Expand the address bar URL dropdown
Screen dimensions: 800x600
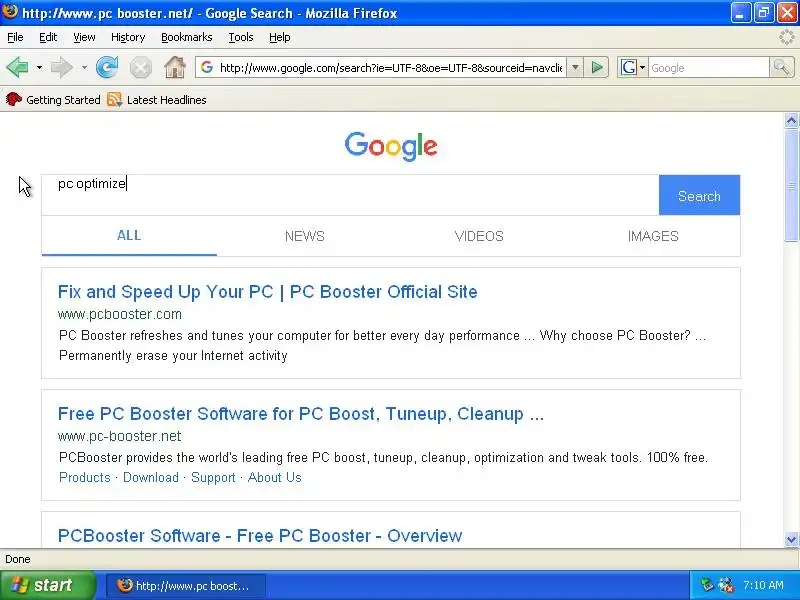click(x=575, y=67)
